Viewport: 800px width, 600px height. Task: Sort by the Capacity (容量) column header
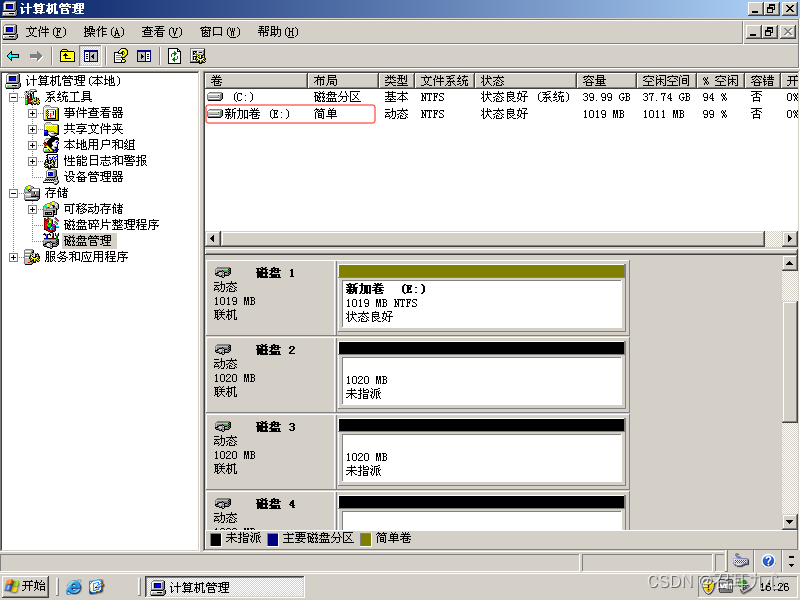pyautogui.click(x=607, y=81)
